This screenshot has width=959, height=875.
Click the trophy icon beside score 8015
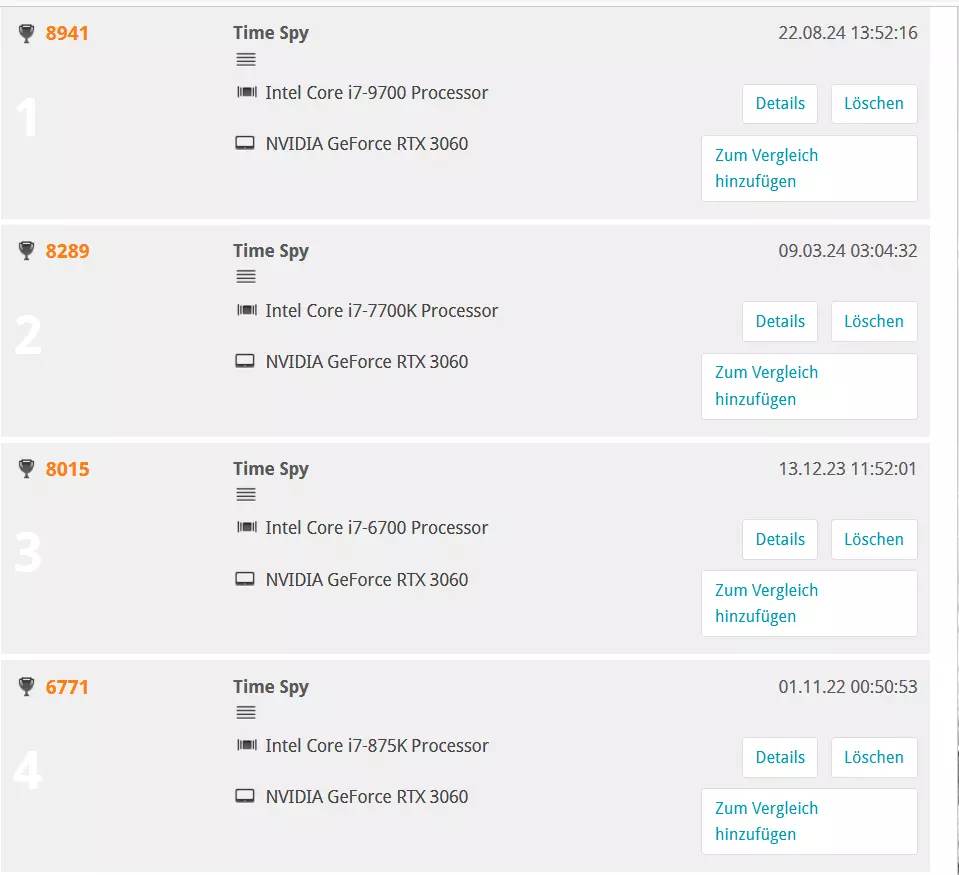26,469
